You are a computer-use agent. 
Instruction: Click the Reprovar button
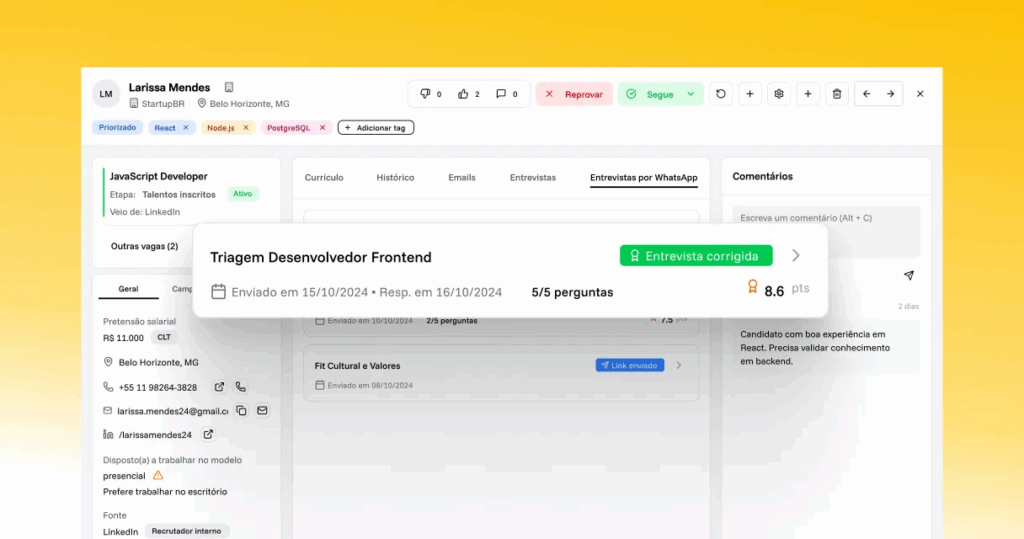click(574, 94)
